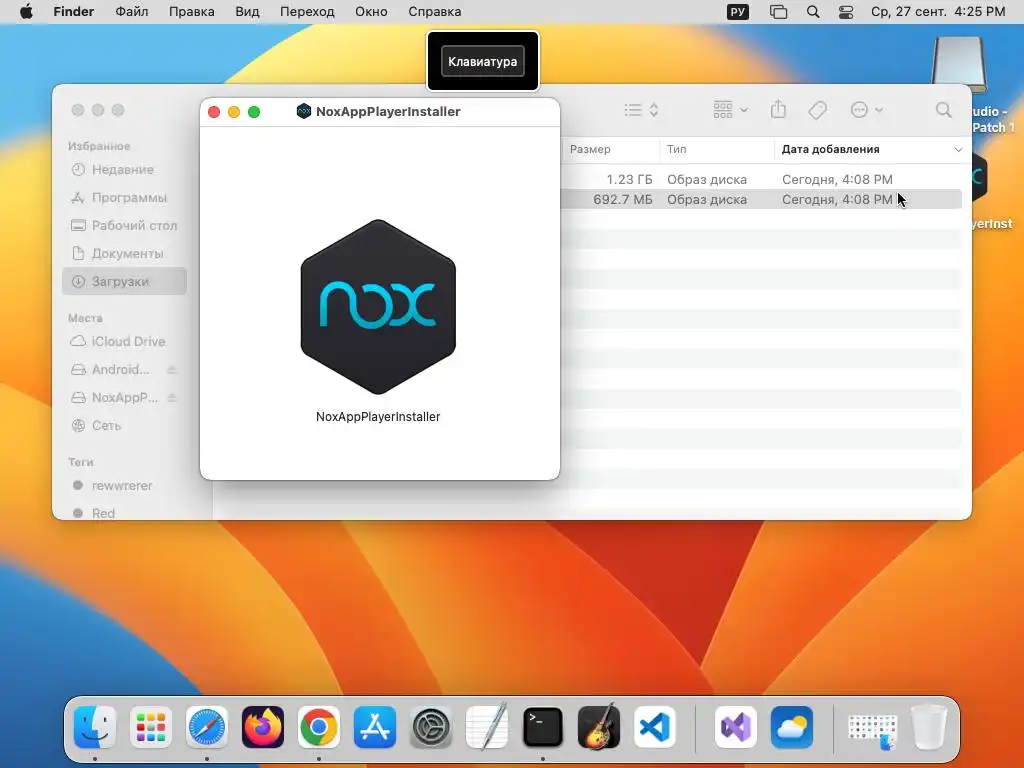Open Недавние in Finder sidebar
The image size is (1024, 768).
123,169
